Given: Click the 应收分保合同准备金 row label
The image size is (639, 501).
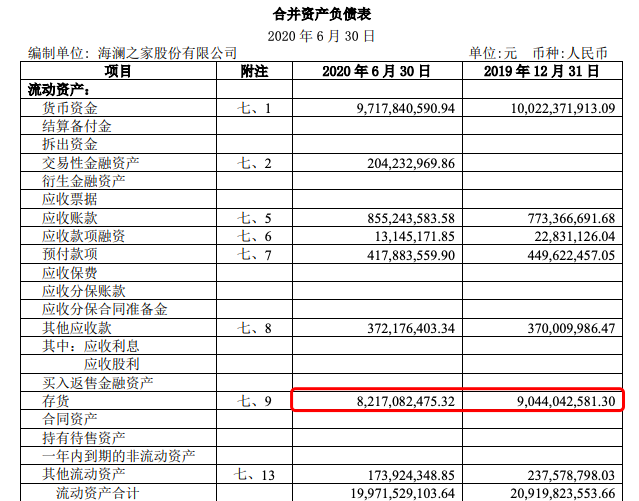Looking at the screenshot, I should pyautogui.click(x=105, y=309).
